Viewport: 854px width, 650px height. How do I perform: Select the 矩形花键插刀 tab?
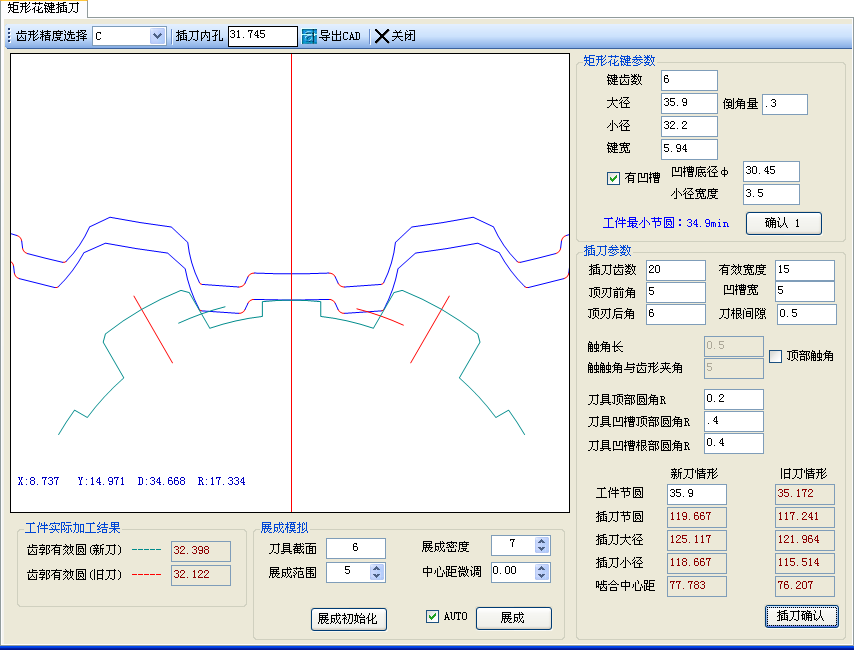44,8
